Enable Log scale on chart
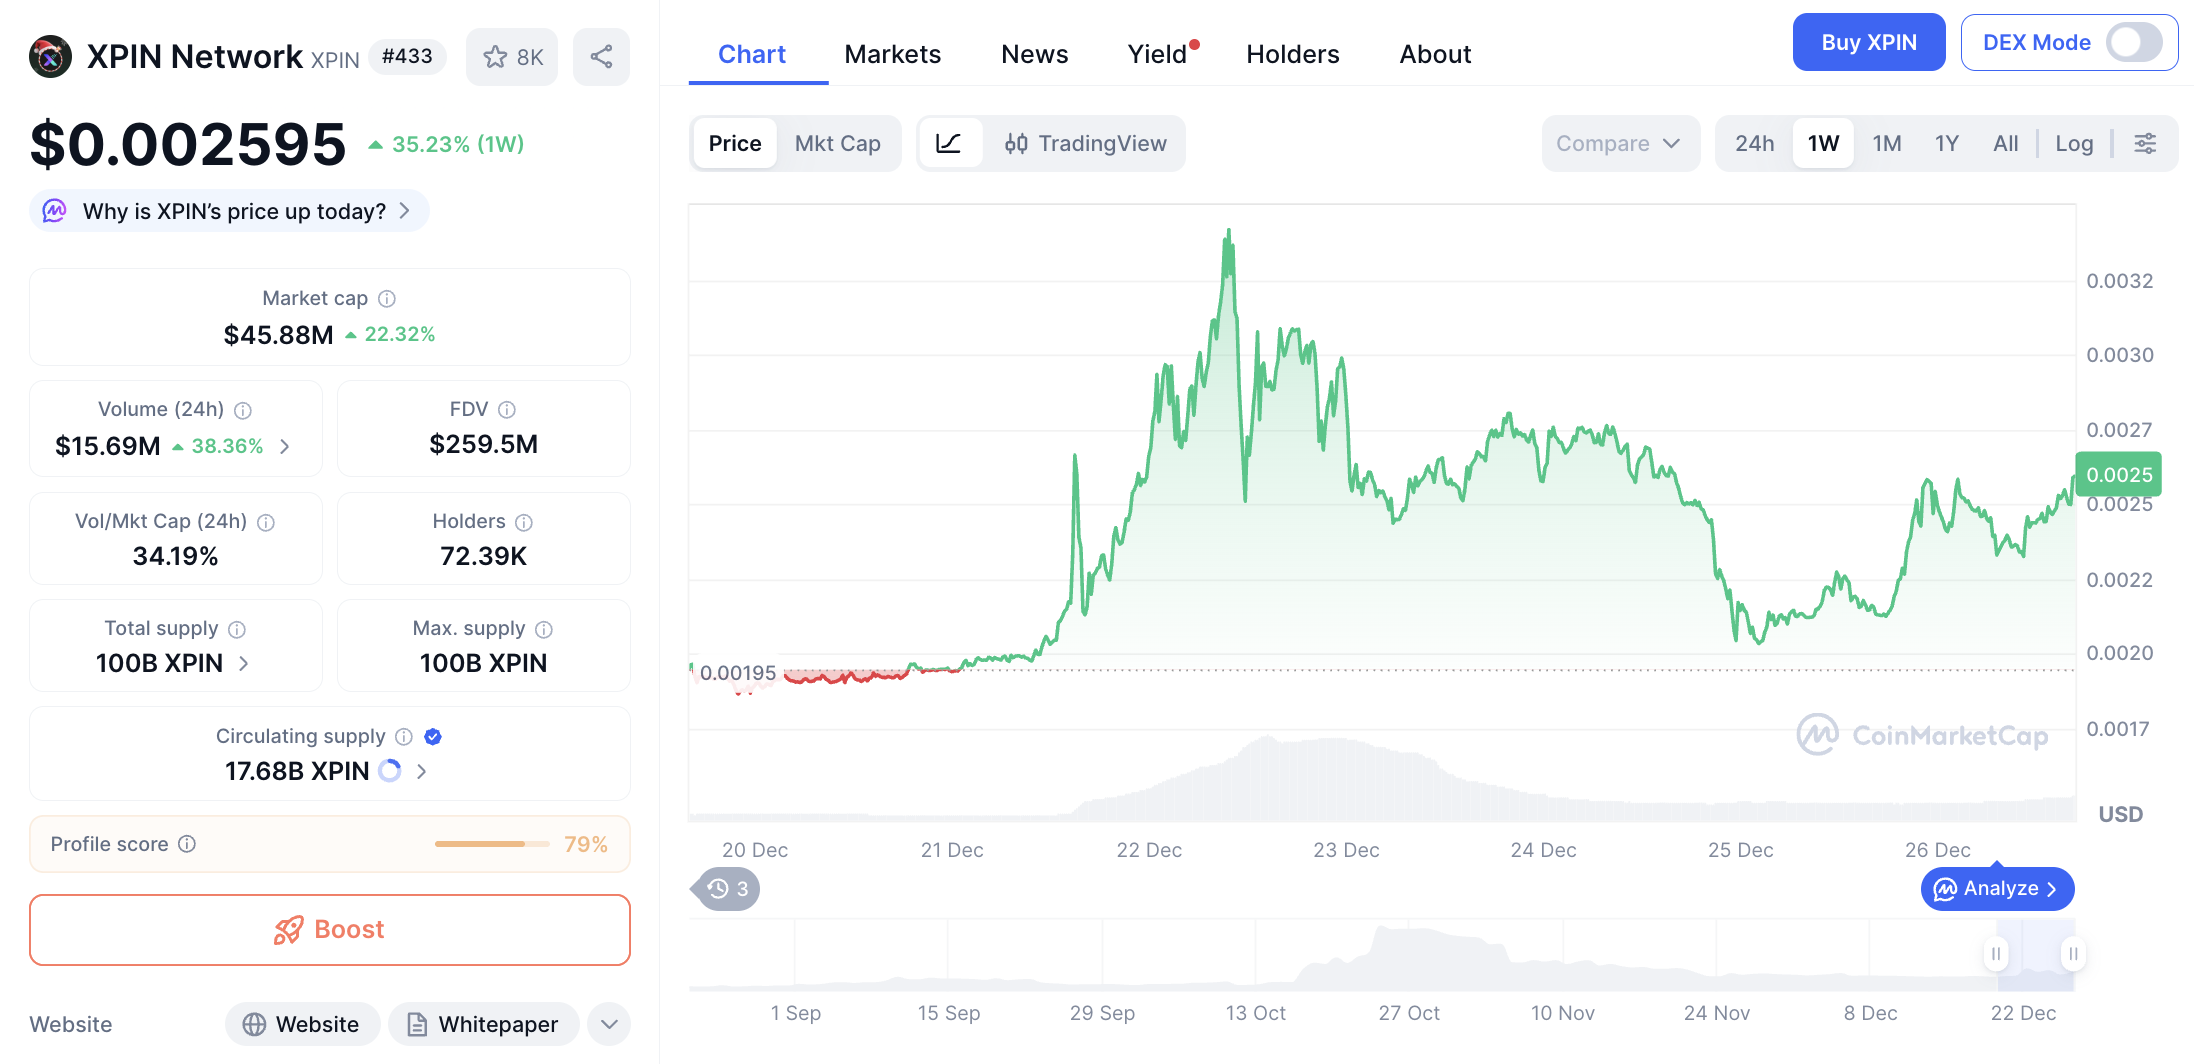This screenshot has height=1064, width=2194. tap(2074, 143)
